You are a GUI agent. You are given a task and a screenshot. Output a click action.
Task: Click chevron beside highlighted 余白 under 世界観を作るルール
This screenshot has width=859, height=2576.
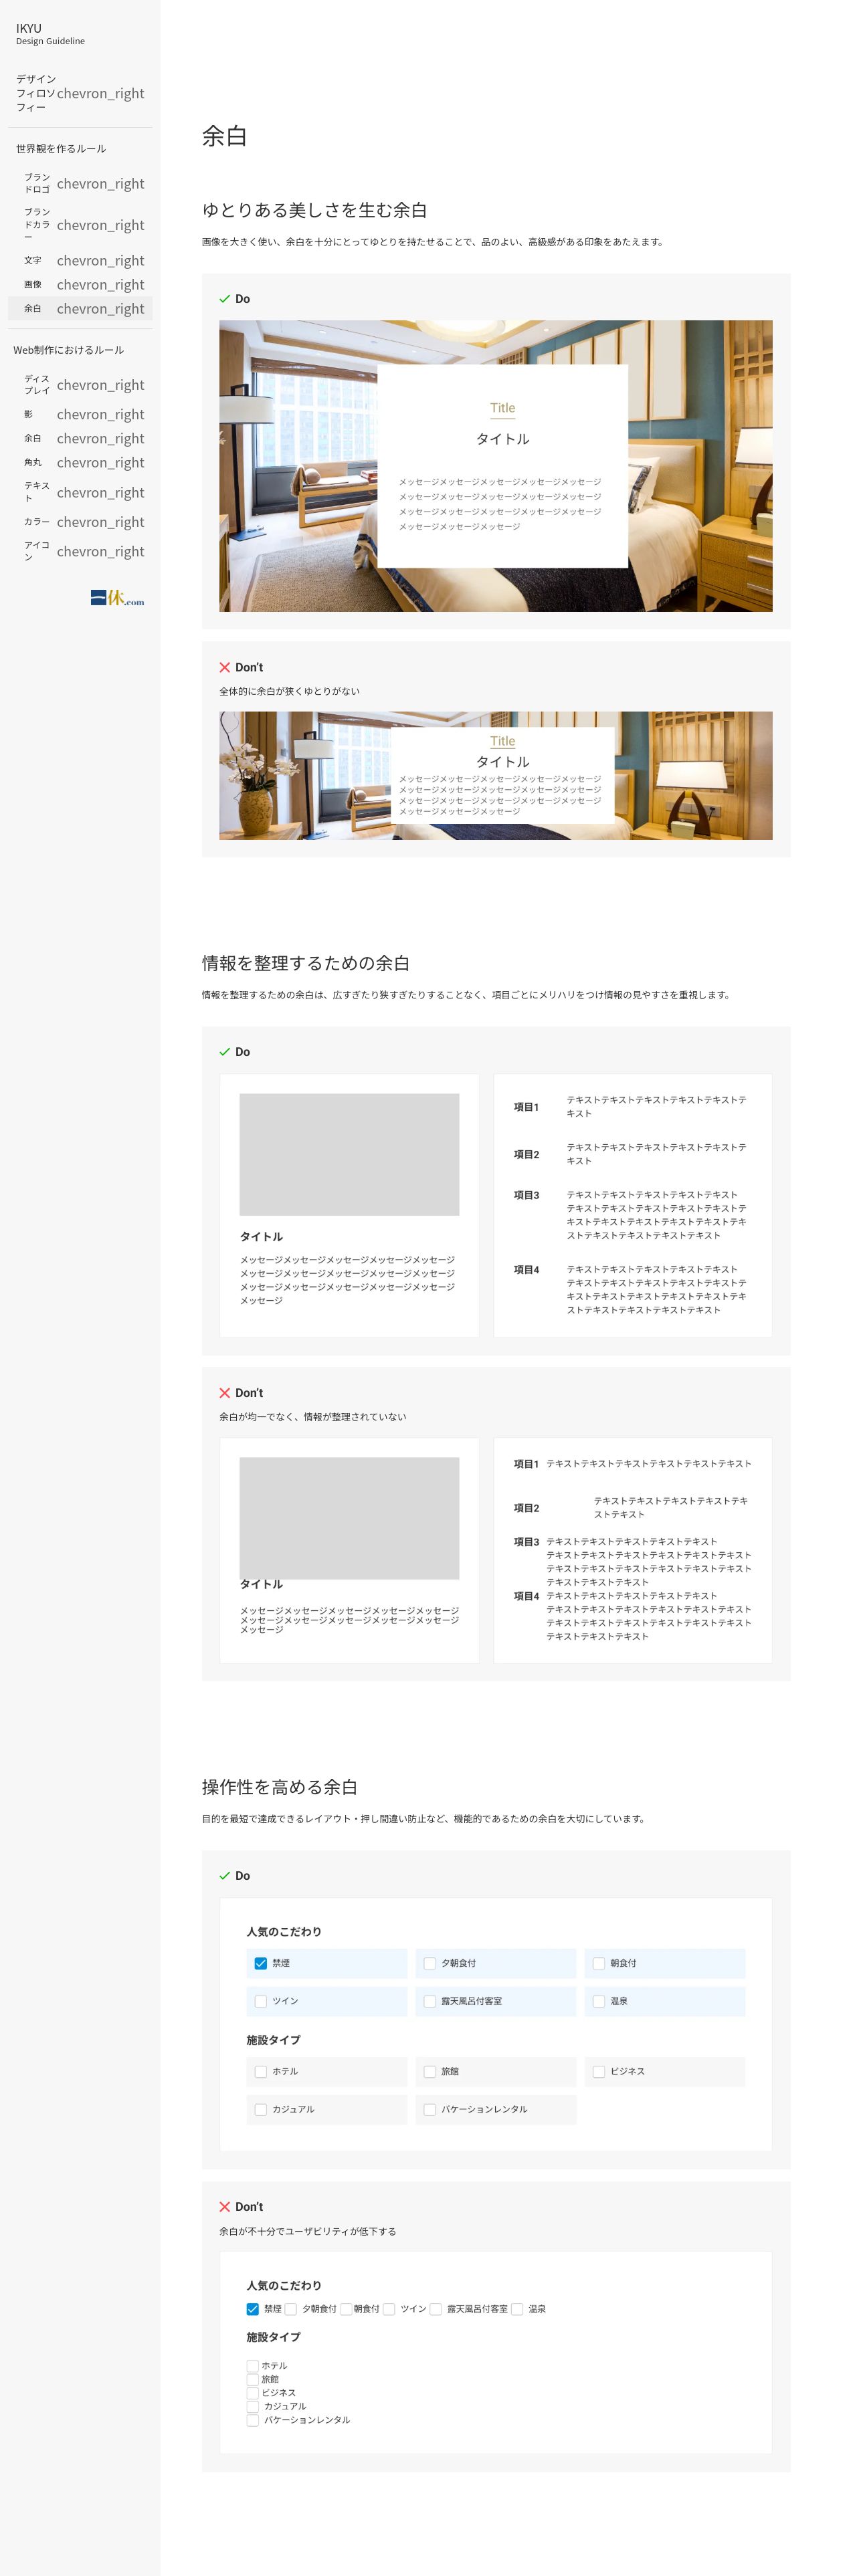point(101,309)
